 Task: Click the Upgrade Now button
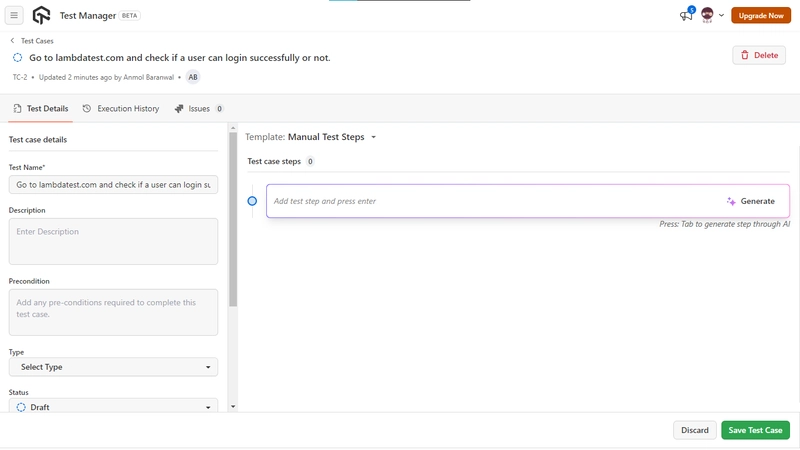(761, 15)
